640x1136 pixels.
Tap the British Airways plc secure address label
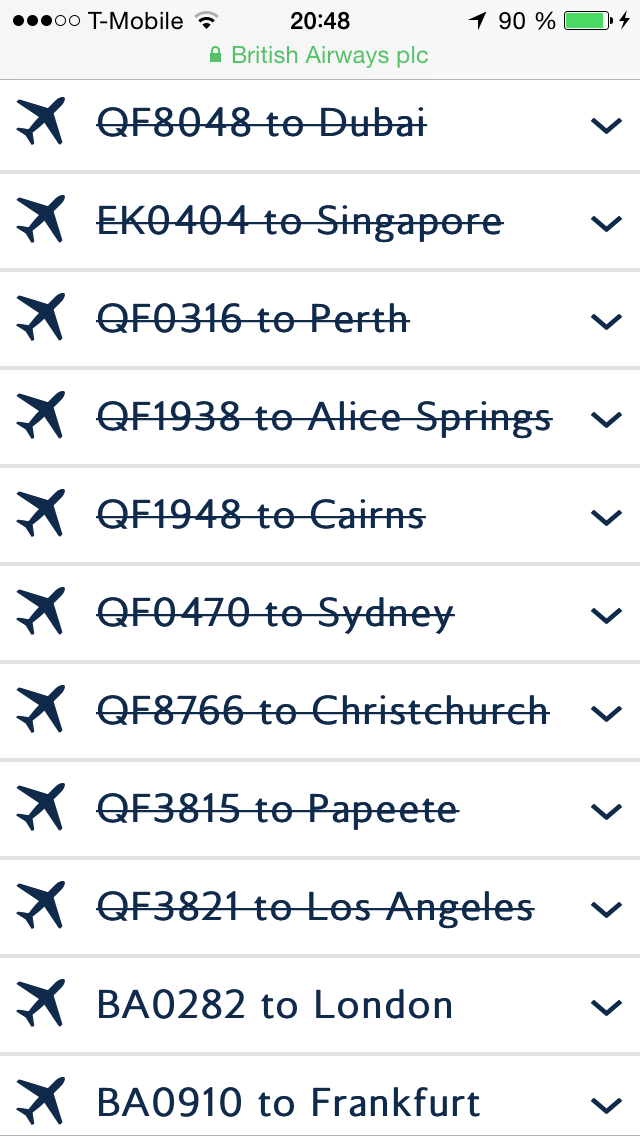click(x=320, y=55)
